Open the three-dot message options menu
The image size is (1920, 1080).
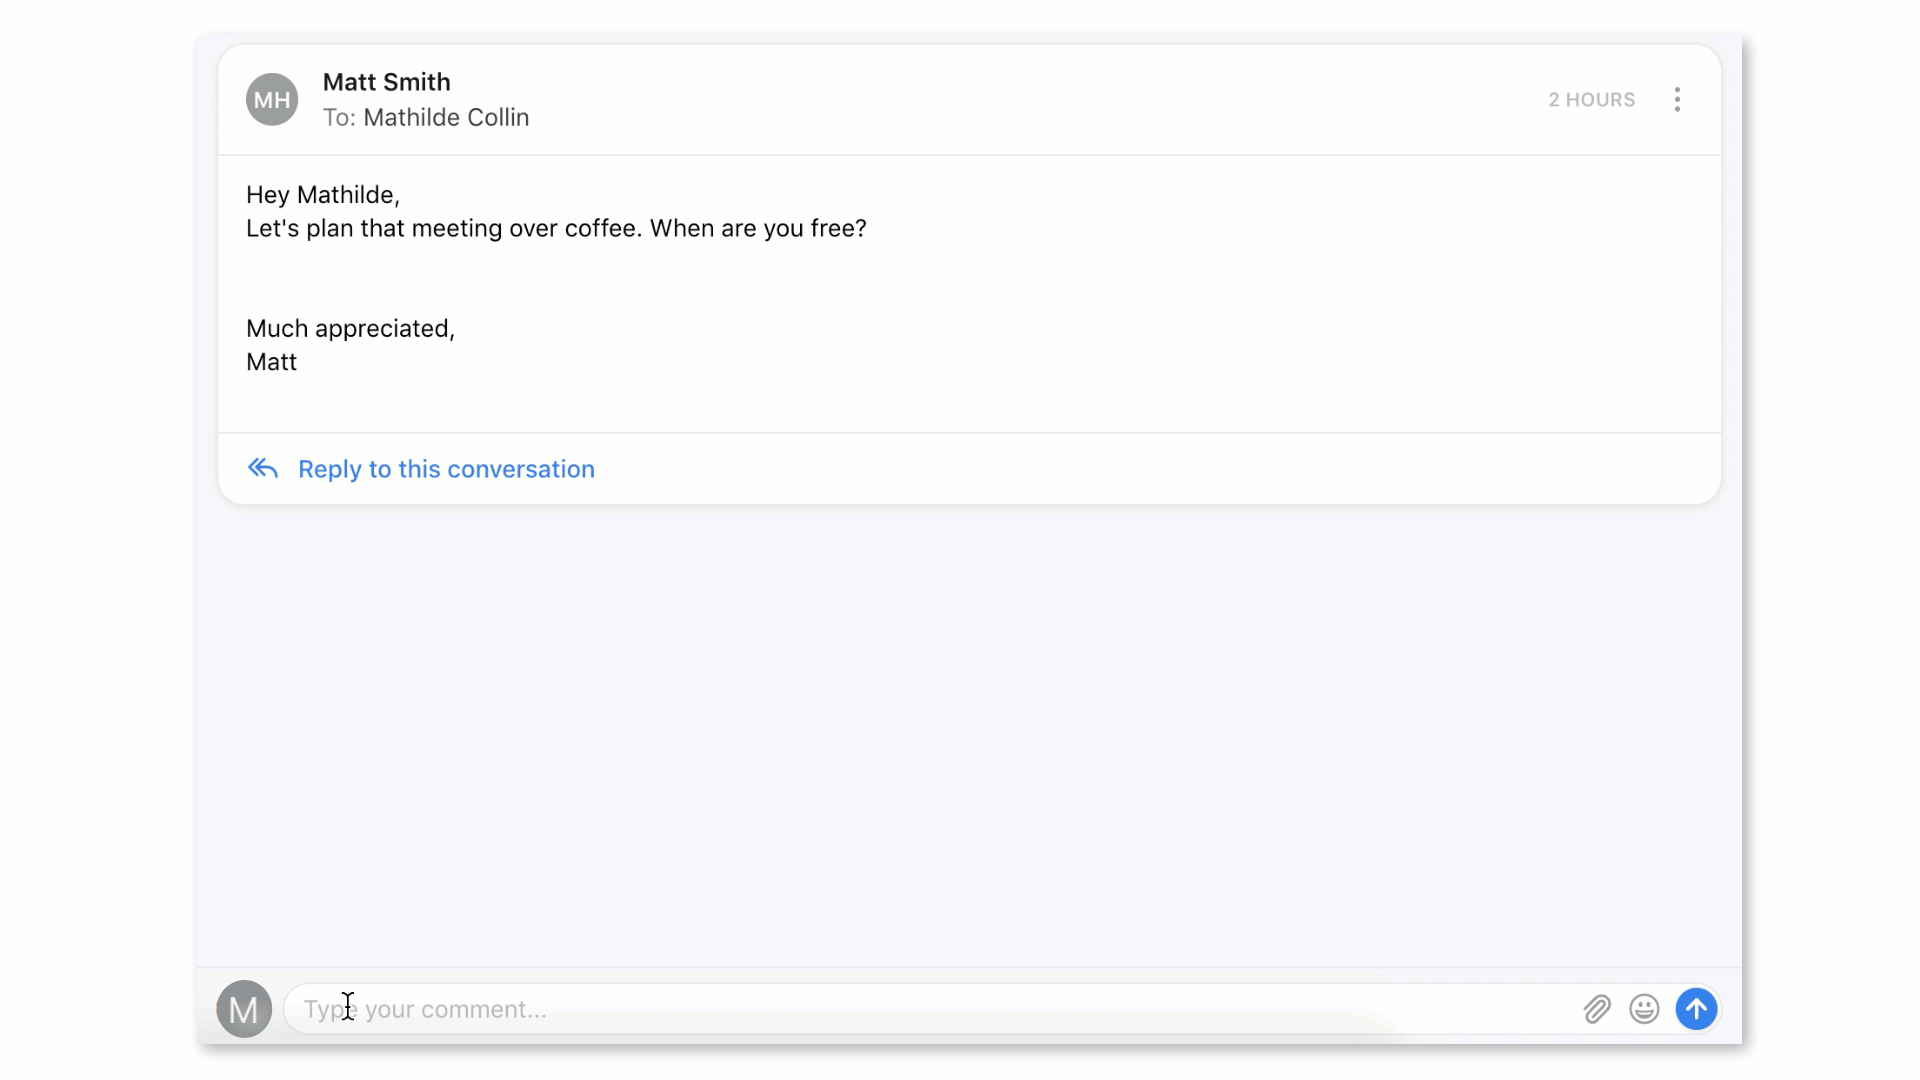point(1677,99)
